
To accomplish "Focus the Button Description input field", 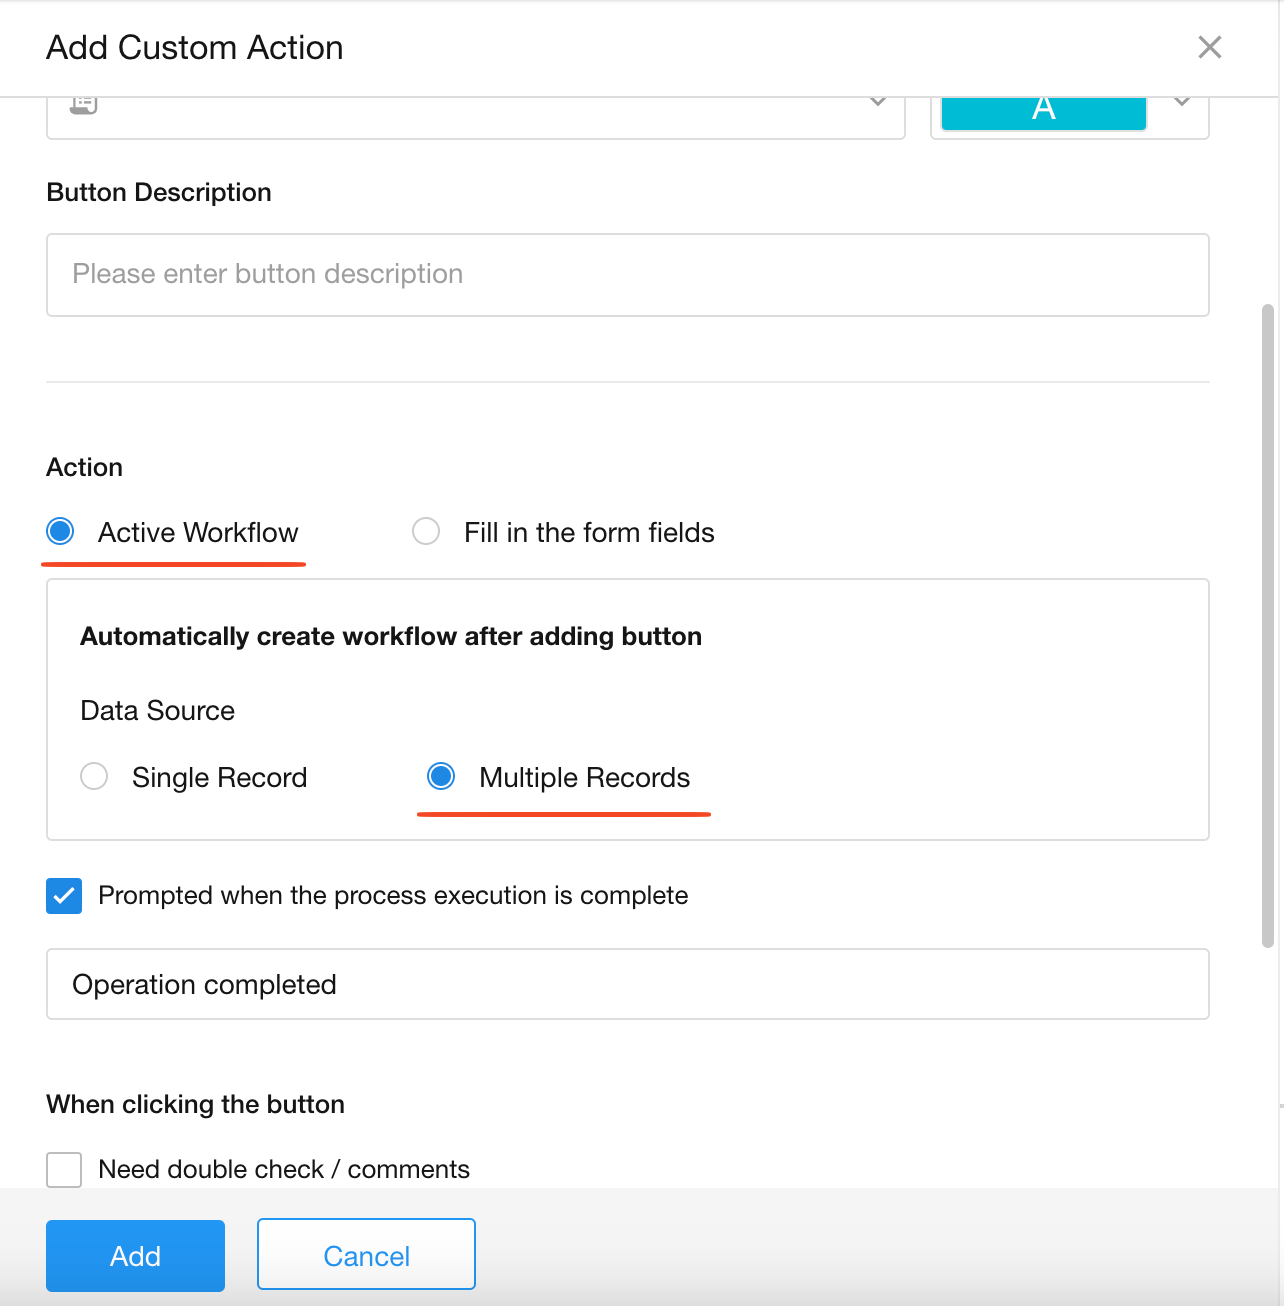I will pos(627,275).
